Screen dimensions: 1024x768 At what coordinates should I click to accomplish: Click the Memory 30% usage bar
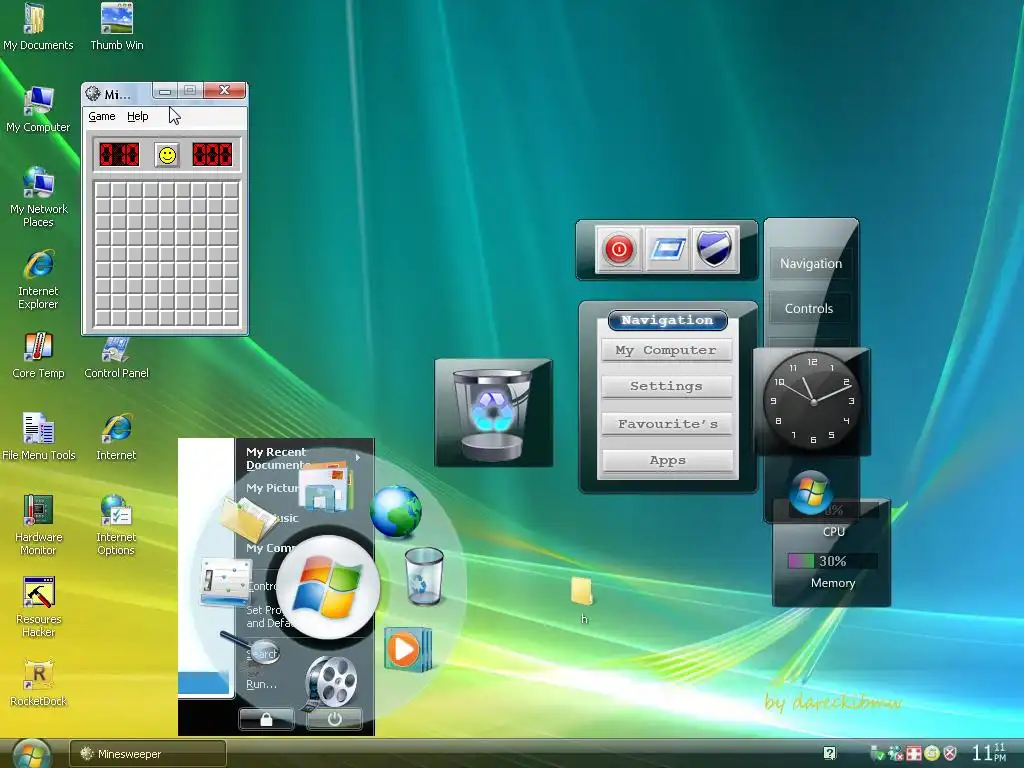point(832,561)
